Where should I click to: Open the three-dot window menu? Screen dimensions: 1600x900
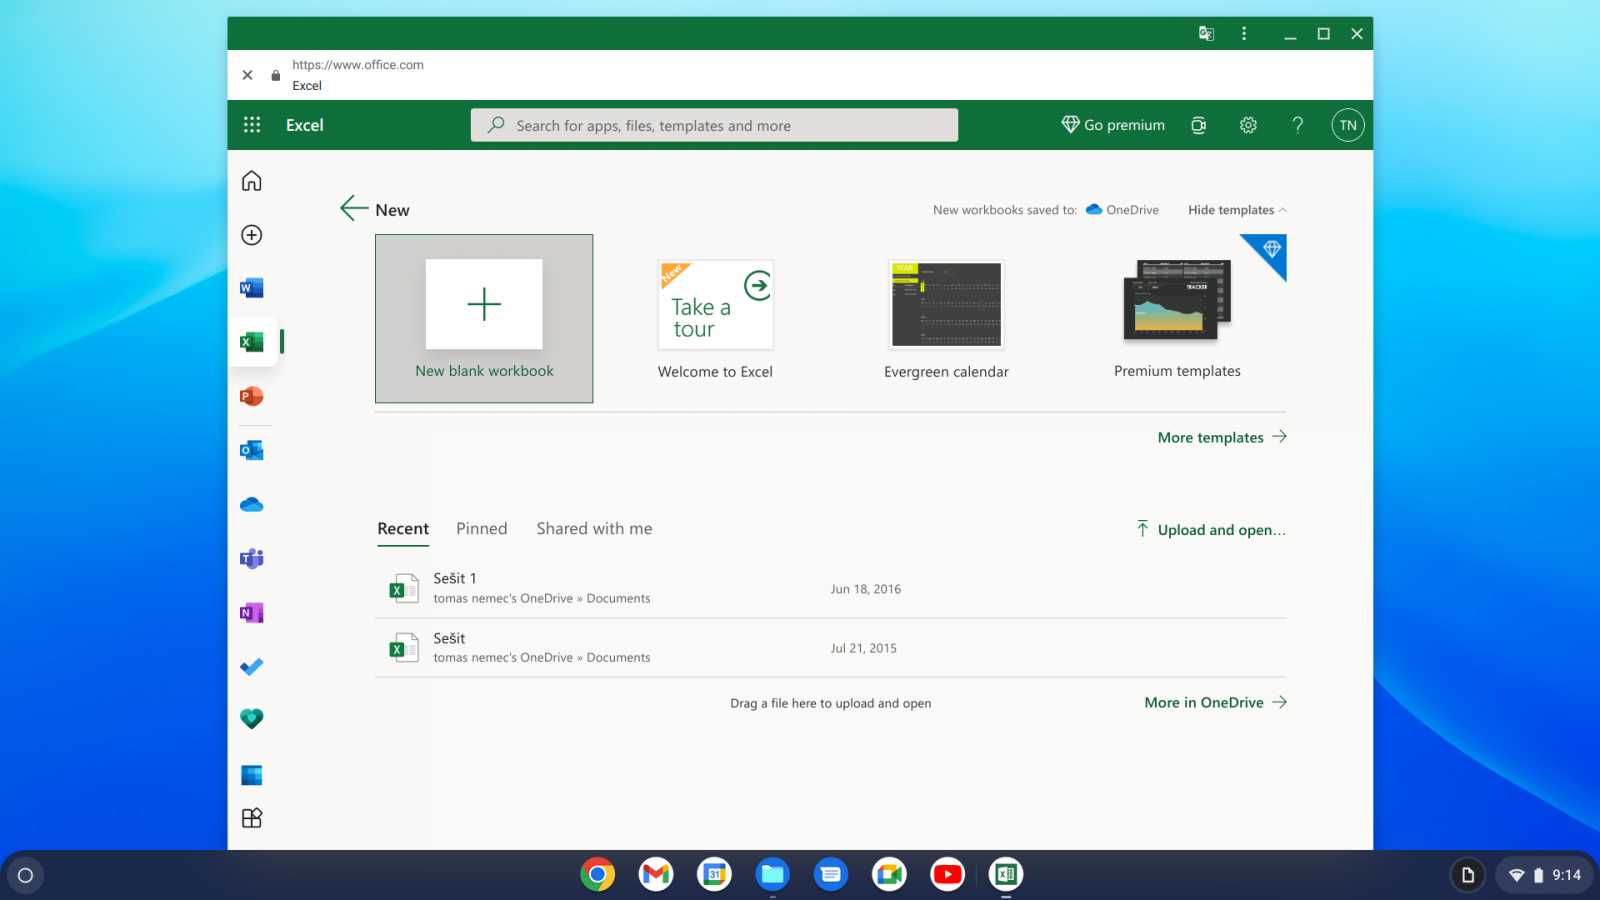click(1244, 33)
